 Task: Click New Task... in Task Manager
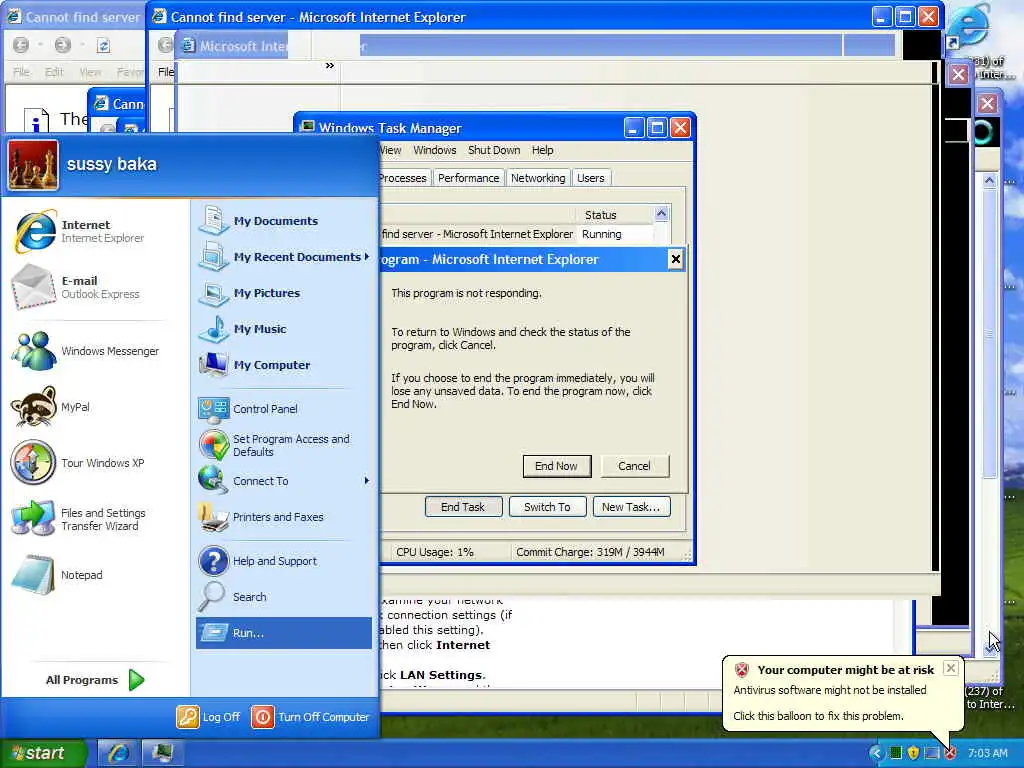click(632, 507)
